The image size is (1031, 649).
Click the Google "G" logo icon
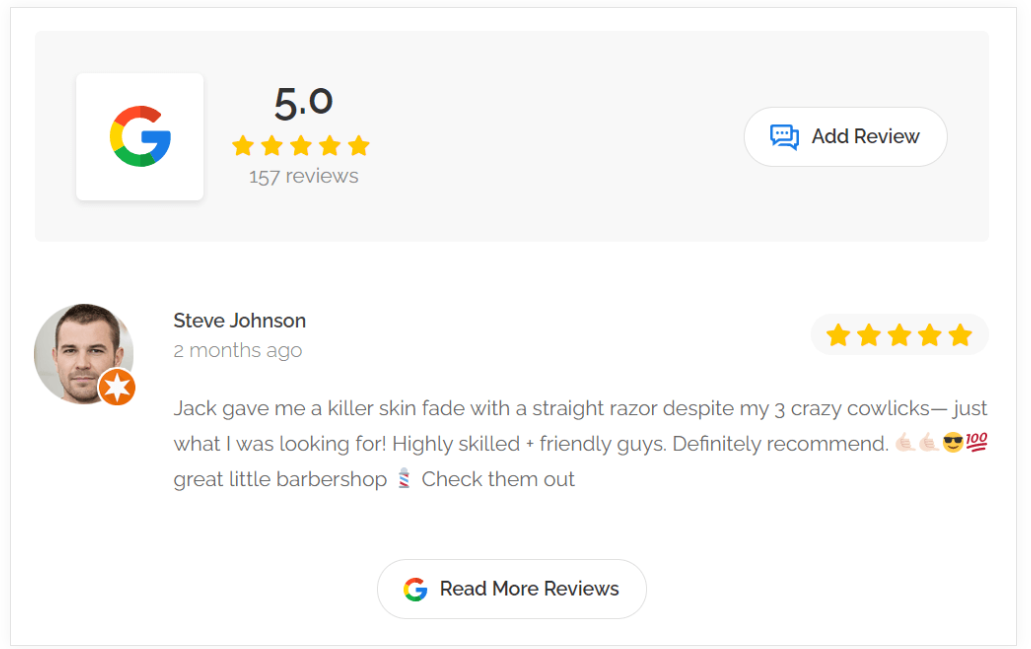(x=139, y=136)
